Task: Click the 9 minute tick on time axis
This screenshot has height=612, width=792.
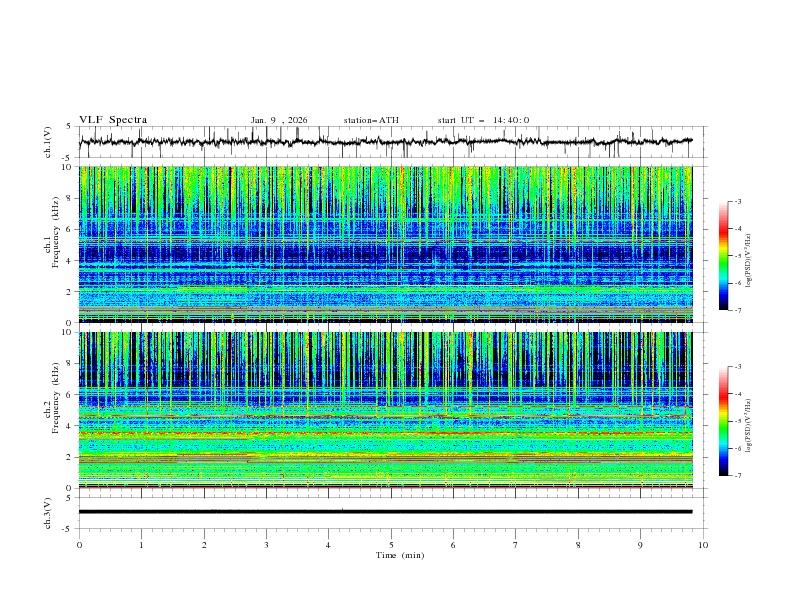Action: click(640, 545)
